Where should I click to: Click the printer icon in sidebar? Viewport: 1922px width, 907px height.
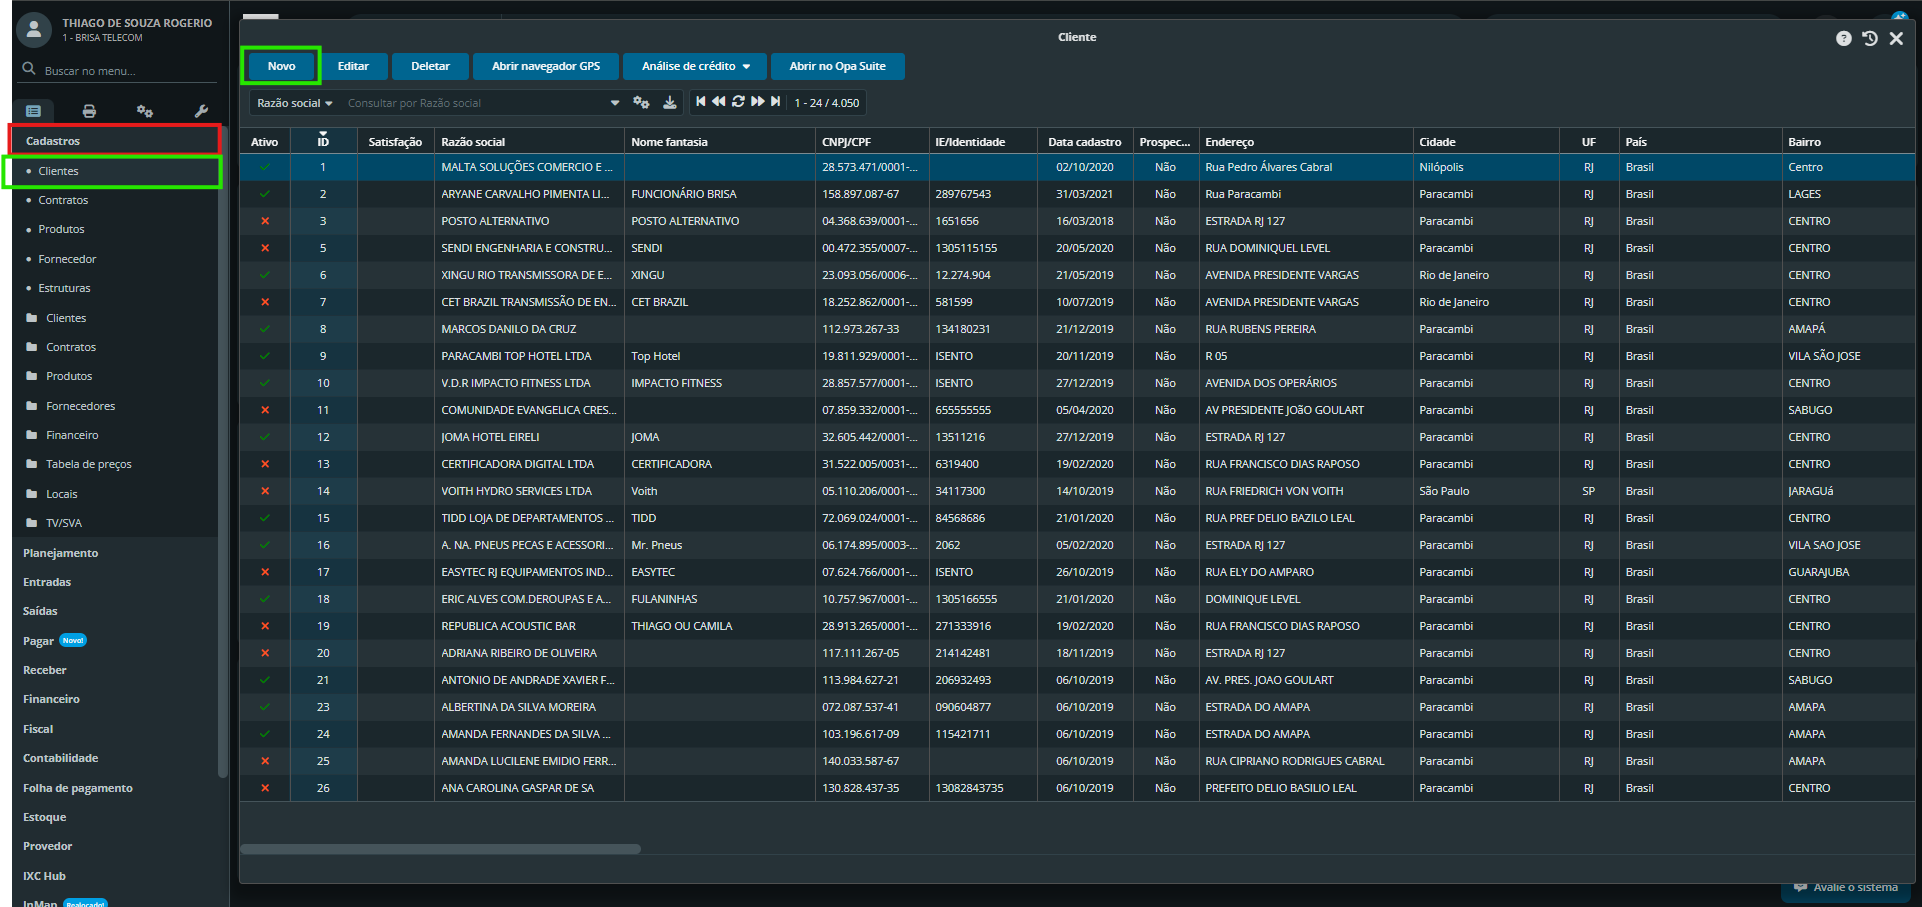(89, 111)
